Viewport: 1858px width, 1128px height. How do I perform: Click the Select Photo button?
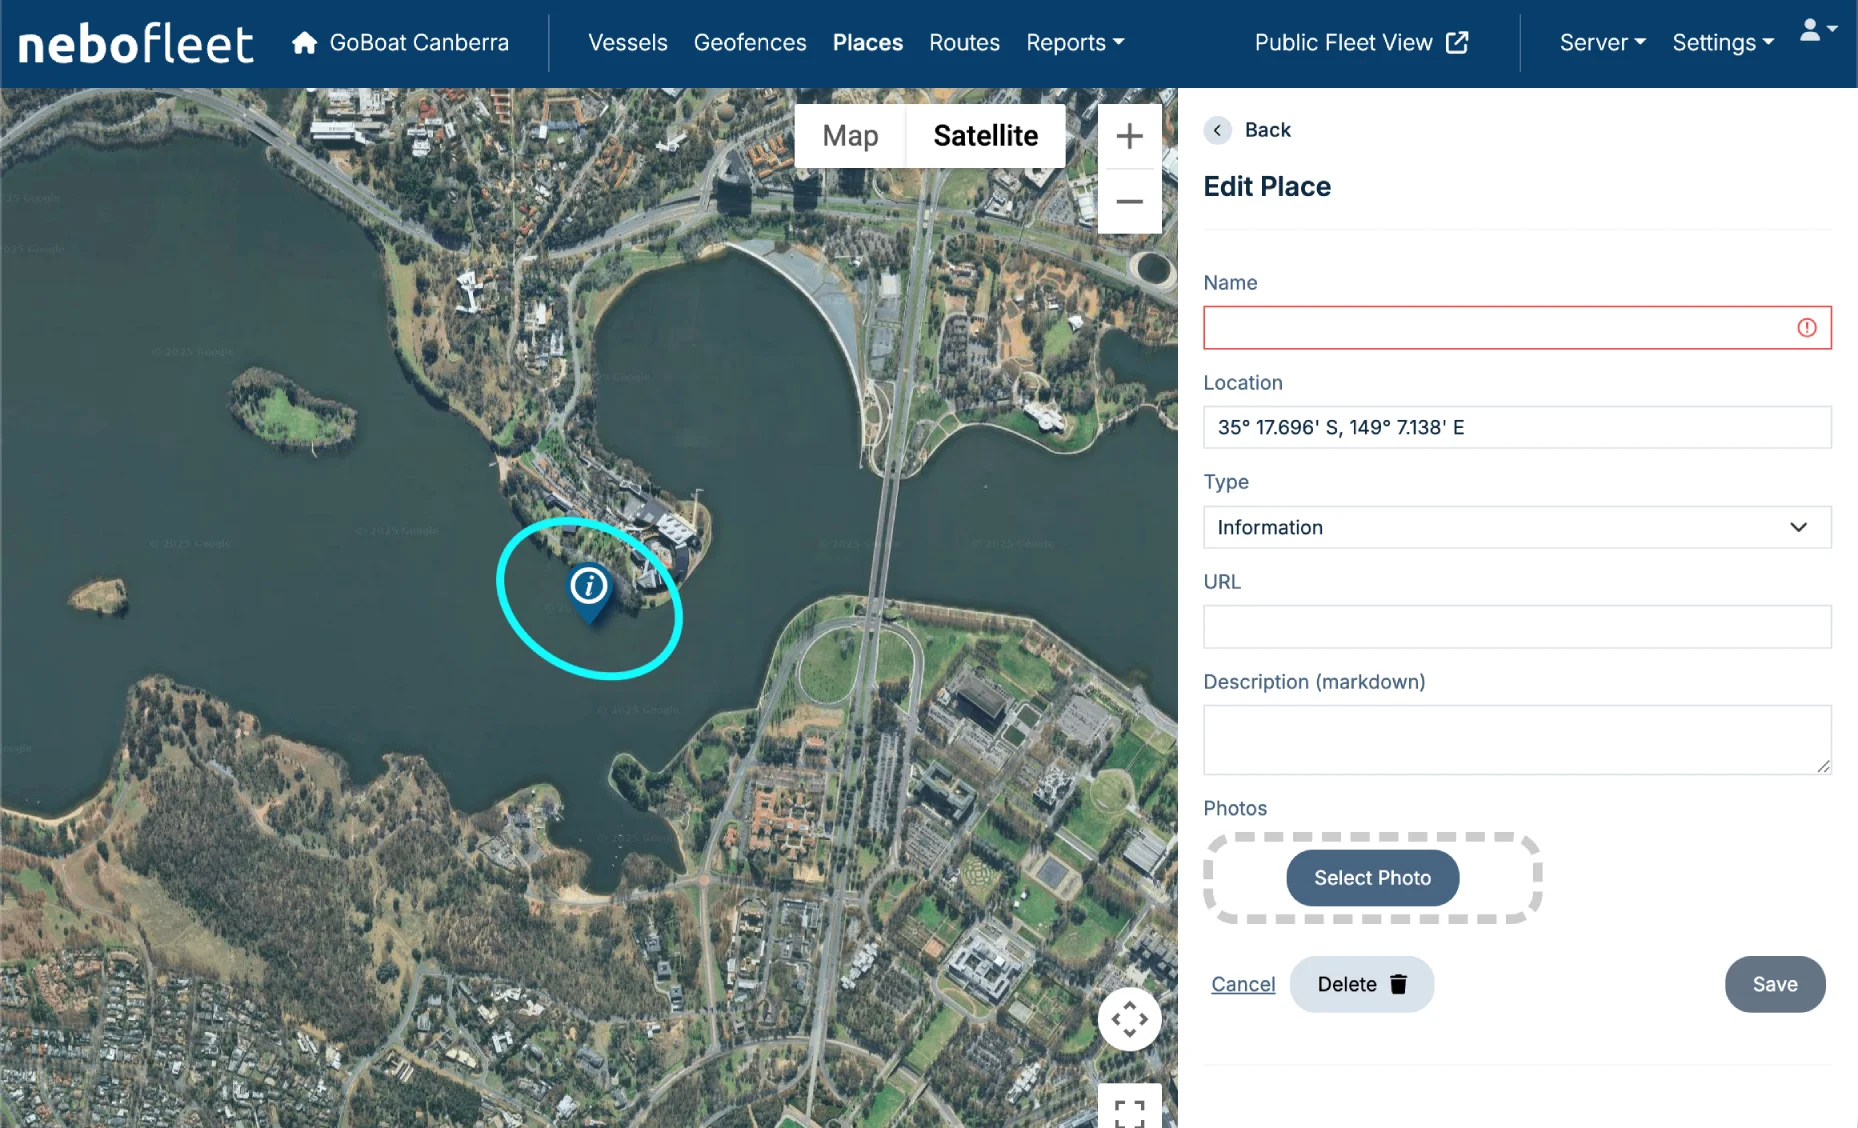click(1372, 878)
